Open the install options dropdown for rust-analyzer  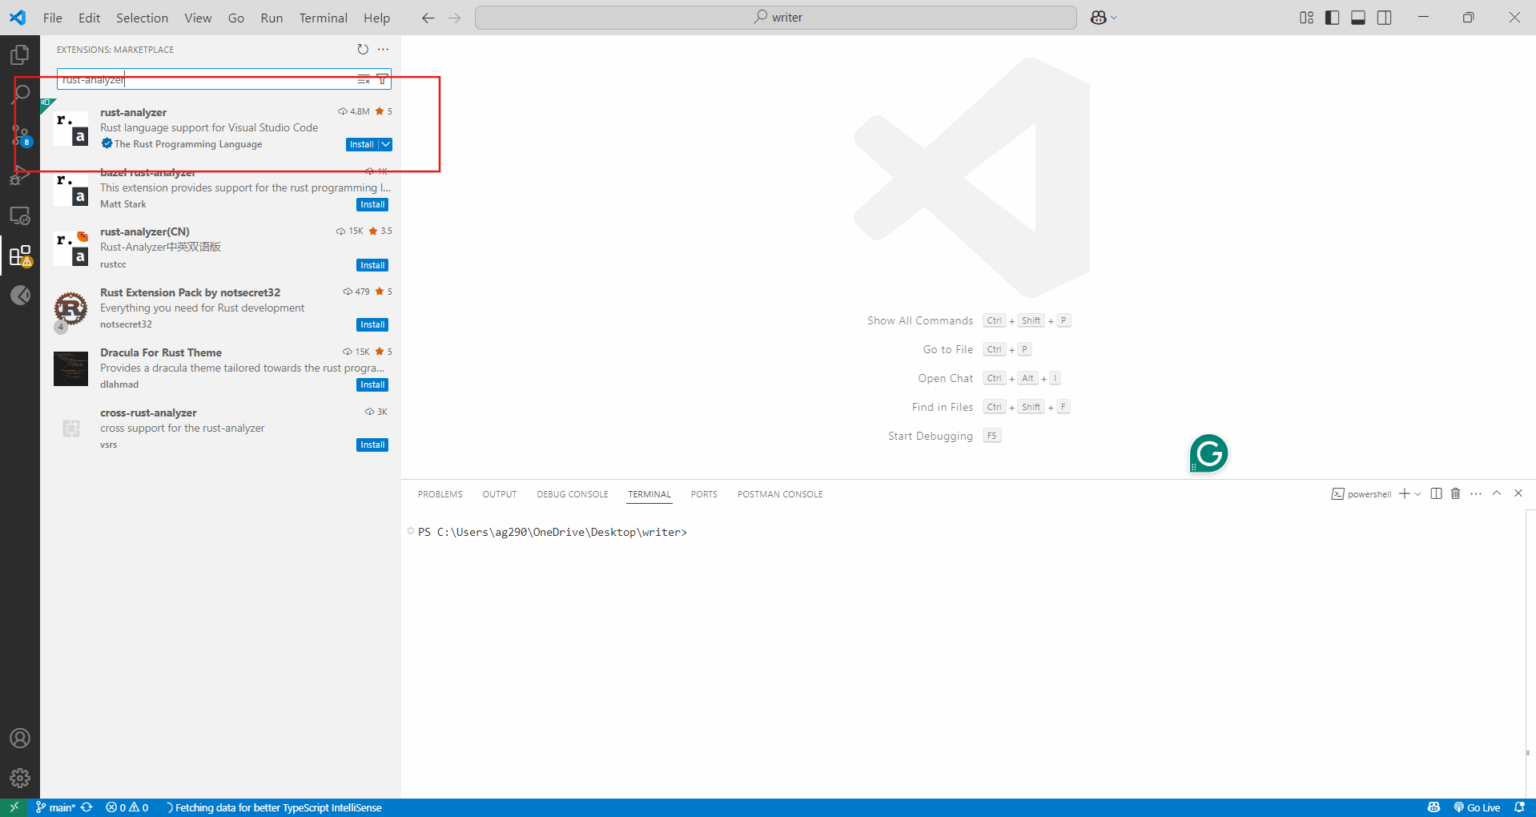[x=386, y=144]
